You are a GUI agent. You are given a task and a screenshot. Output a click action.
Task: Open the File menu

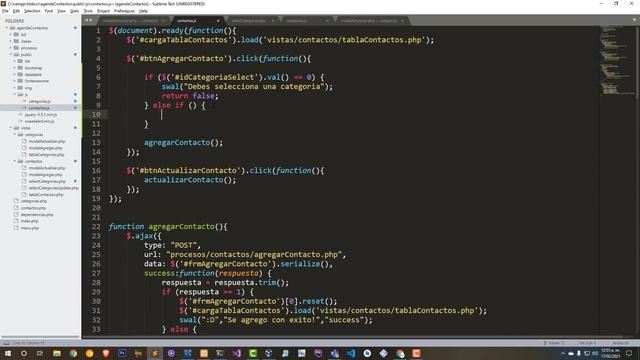point(5,11)
